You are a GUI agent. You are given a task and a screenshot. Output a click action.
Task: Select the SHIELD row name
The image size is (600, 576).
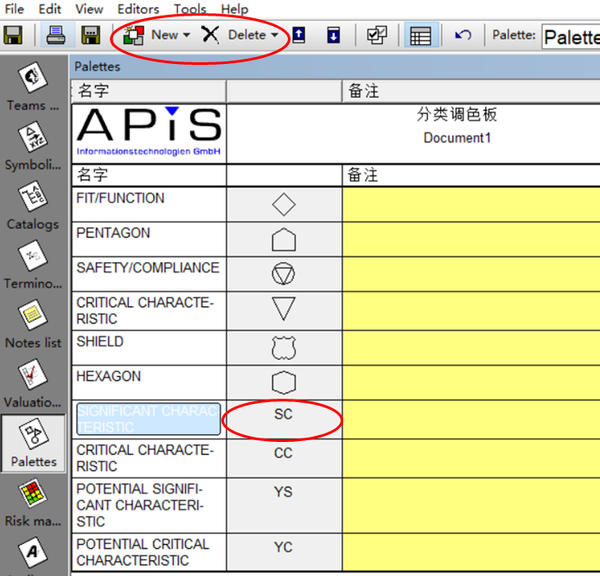[99, 342]
